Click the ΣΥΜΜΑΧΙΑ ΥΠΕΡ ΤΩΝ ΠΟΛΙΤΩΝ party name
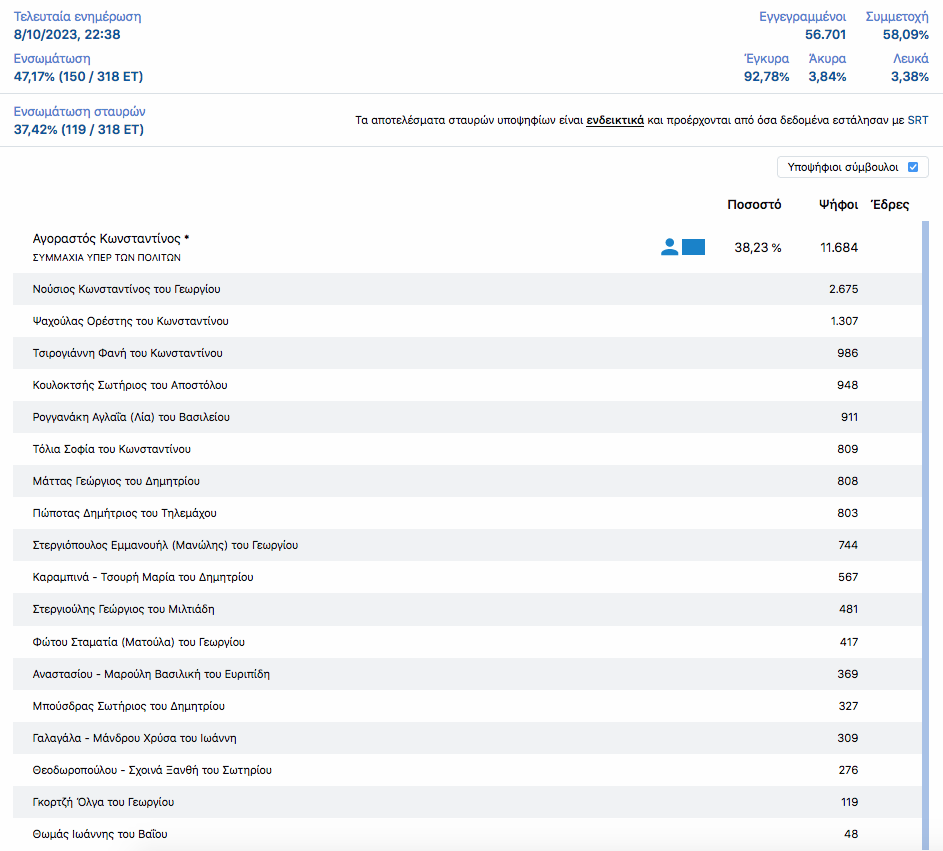The width and height of the screenshot is (943, 851). pos(107,257)
